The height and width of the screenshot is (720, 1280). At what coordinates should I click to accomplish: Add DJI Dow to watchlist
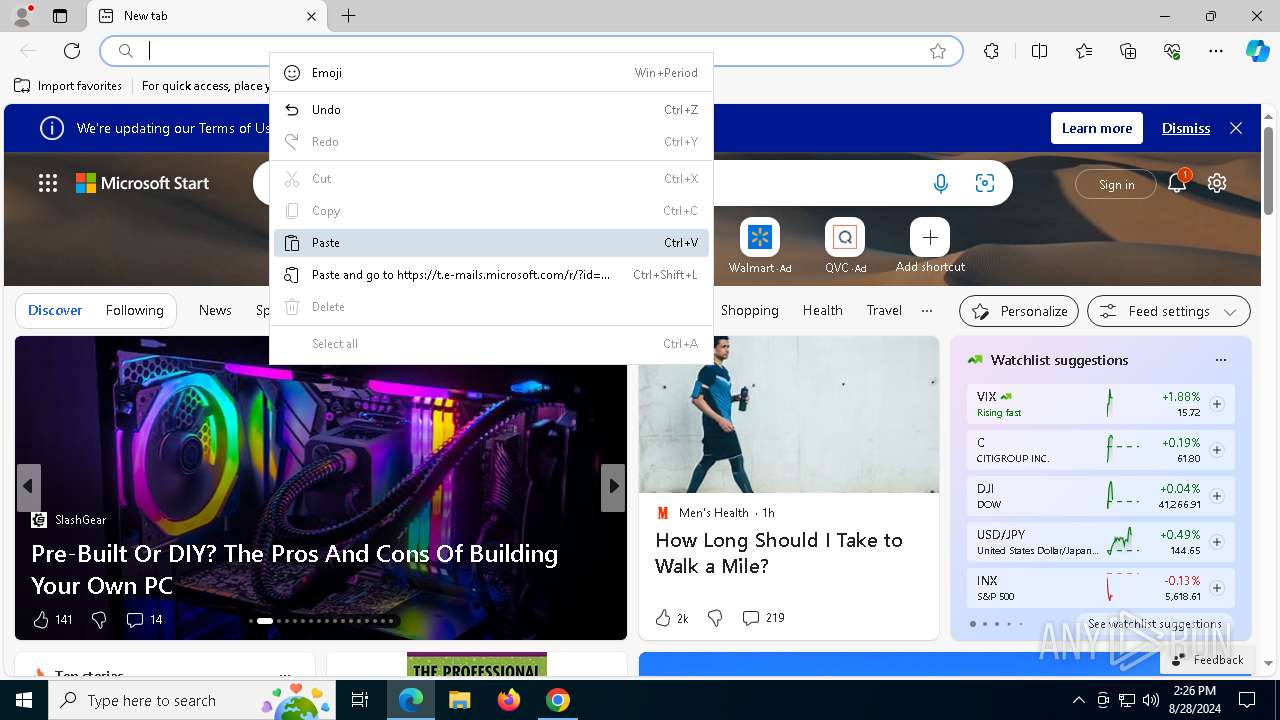(x=1217, y=496)
